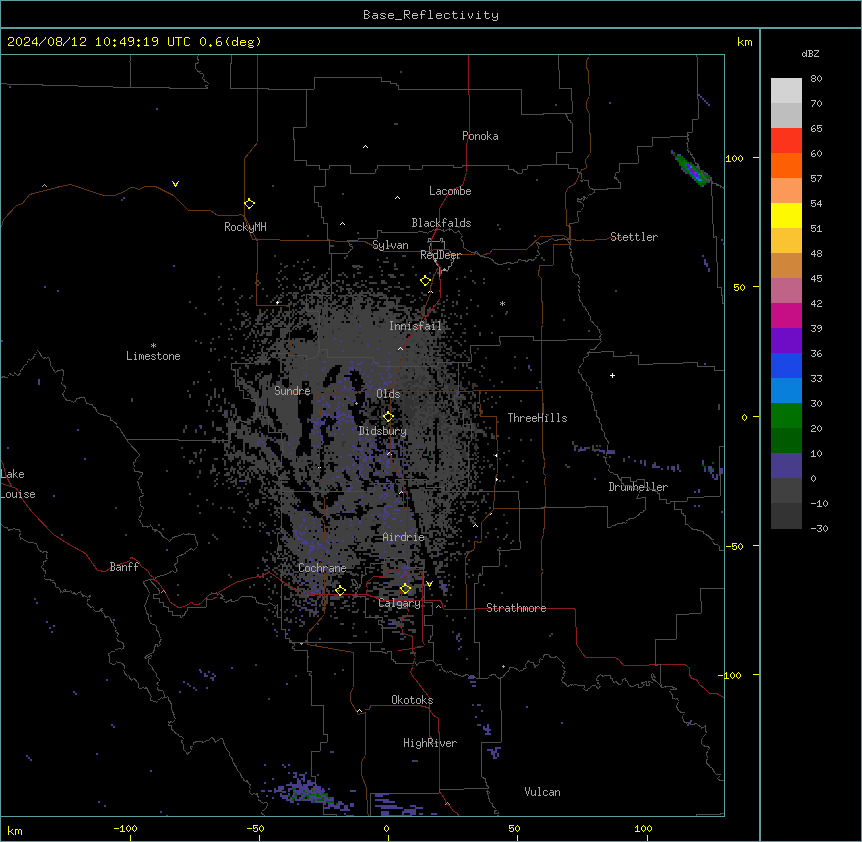Click the Strathmore label
Screen dimensions: 862x842
click(x=516, y=608)
